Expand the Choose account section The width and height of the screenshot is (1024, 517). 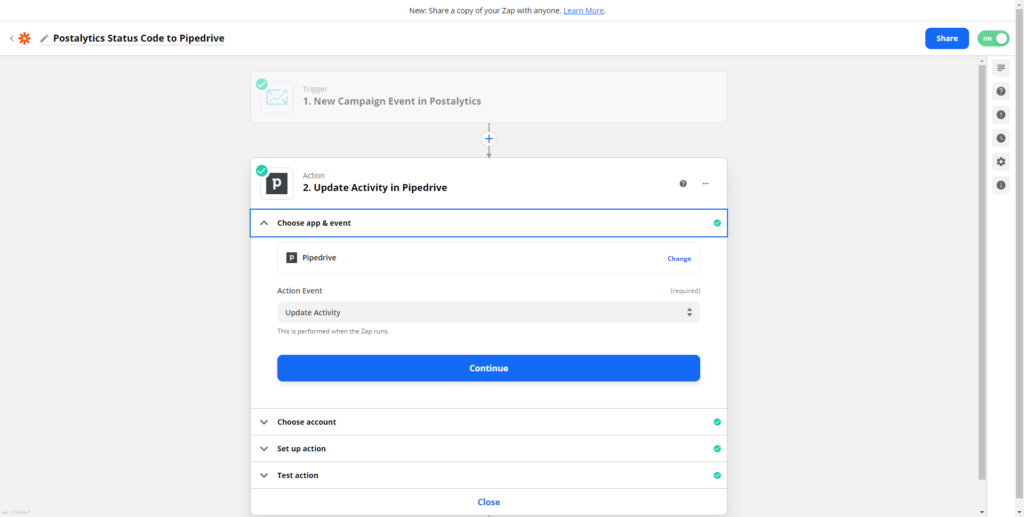pos(488,422)
